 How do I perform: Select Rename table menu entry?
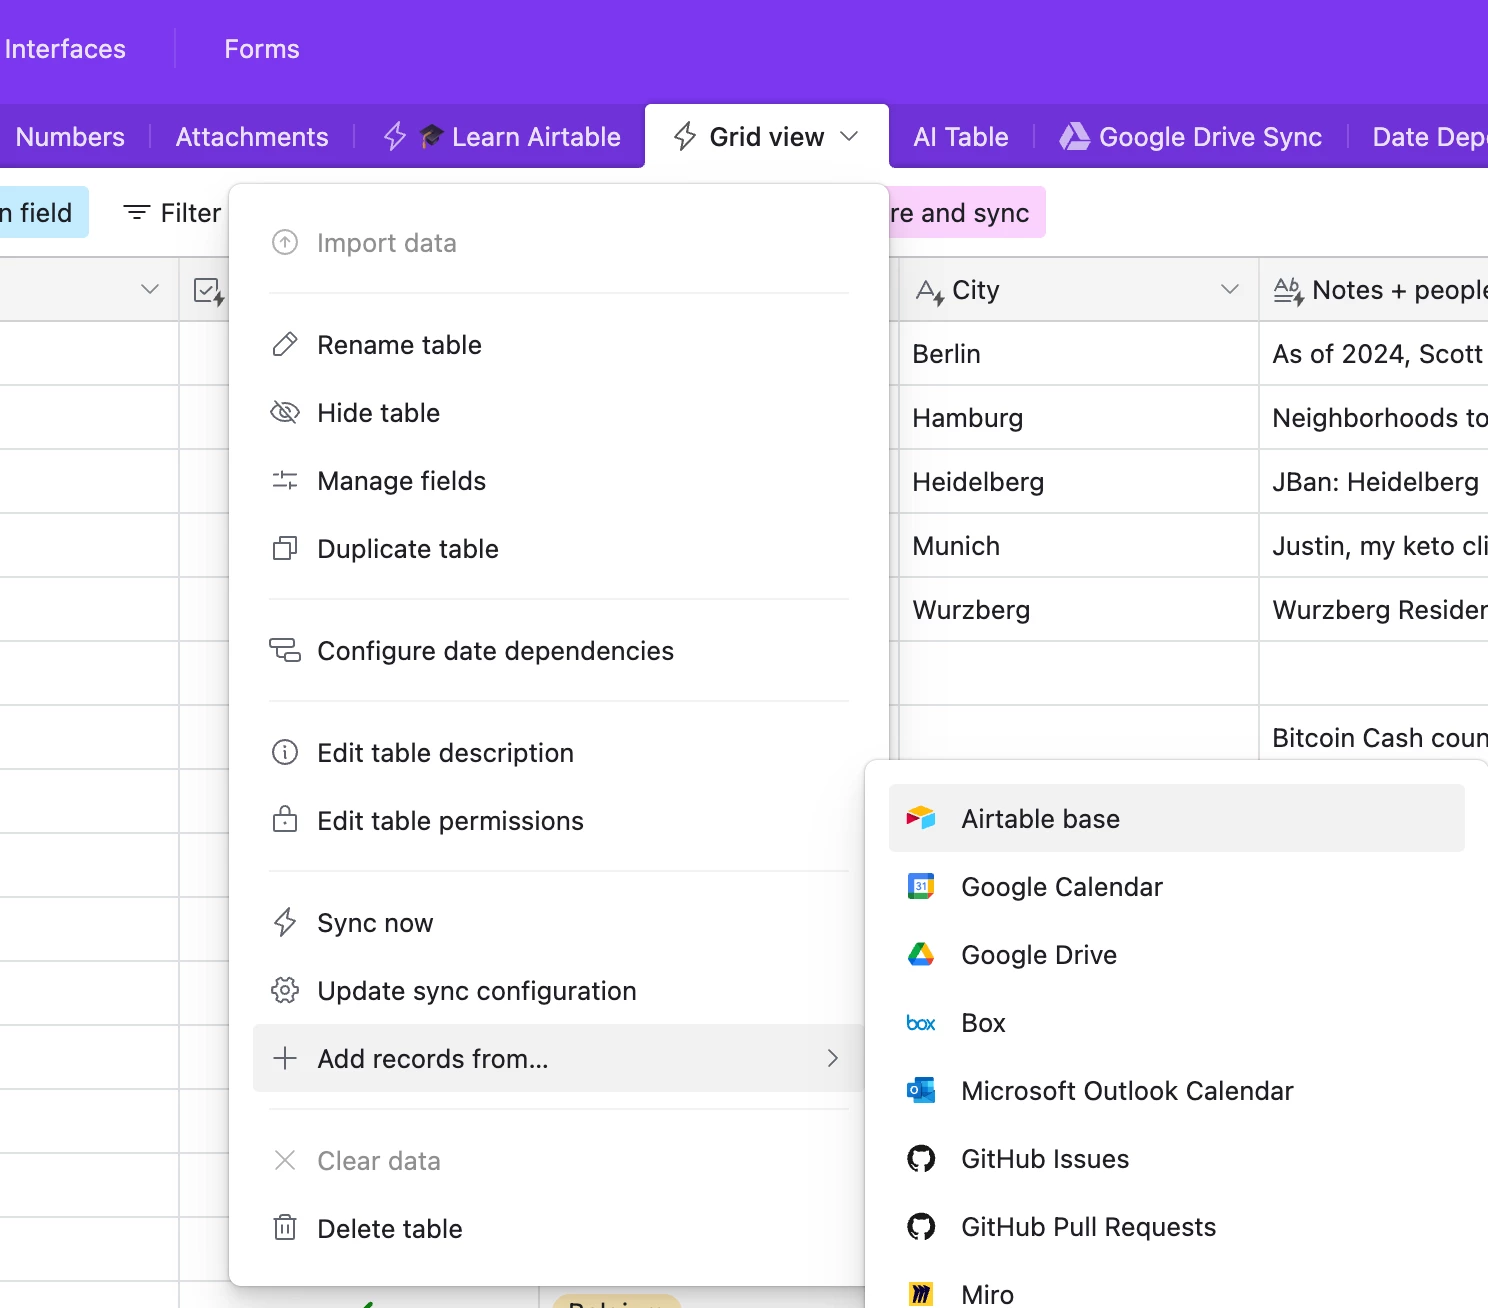tap(559, 344)
